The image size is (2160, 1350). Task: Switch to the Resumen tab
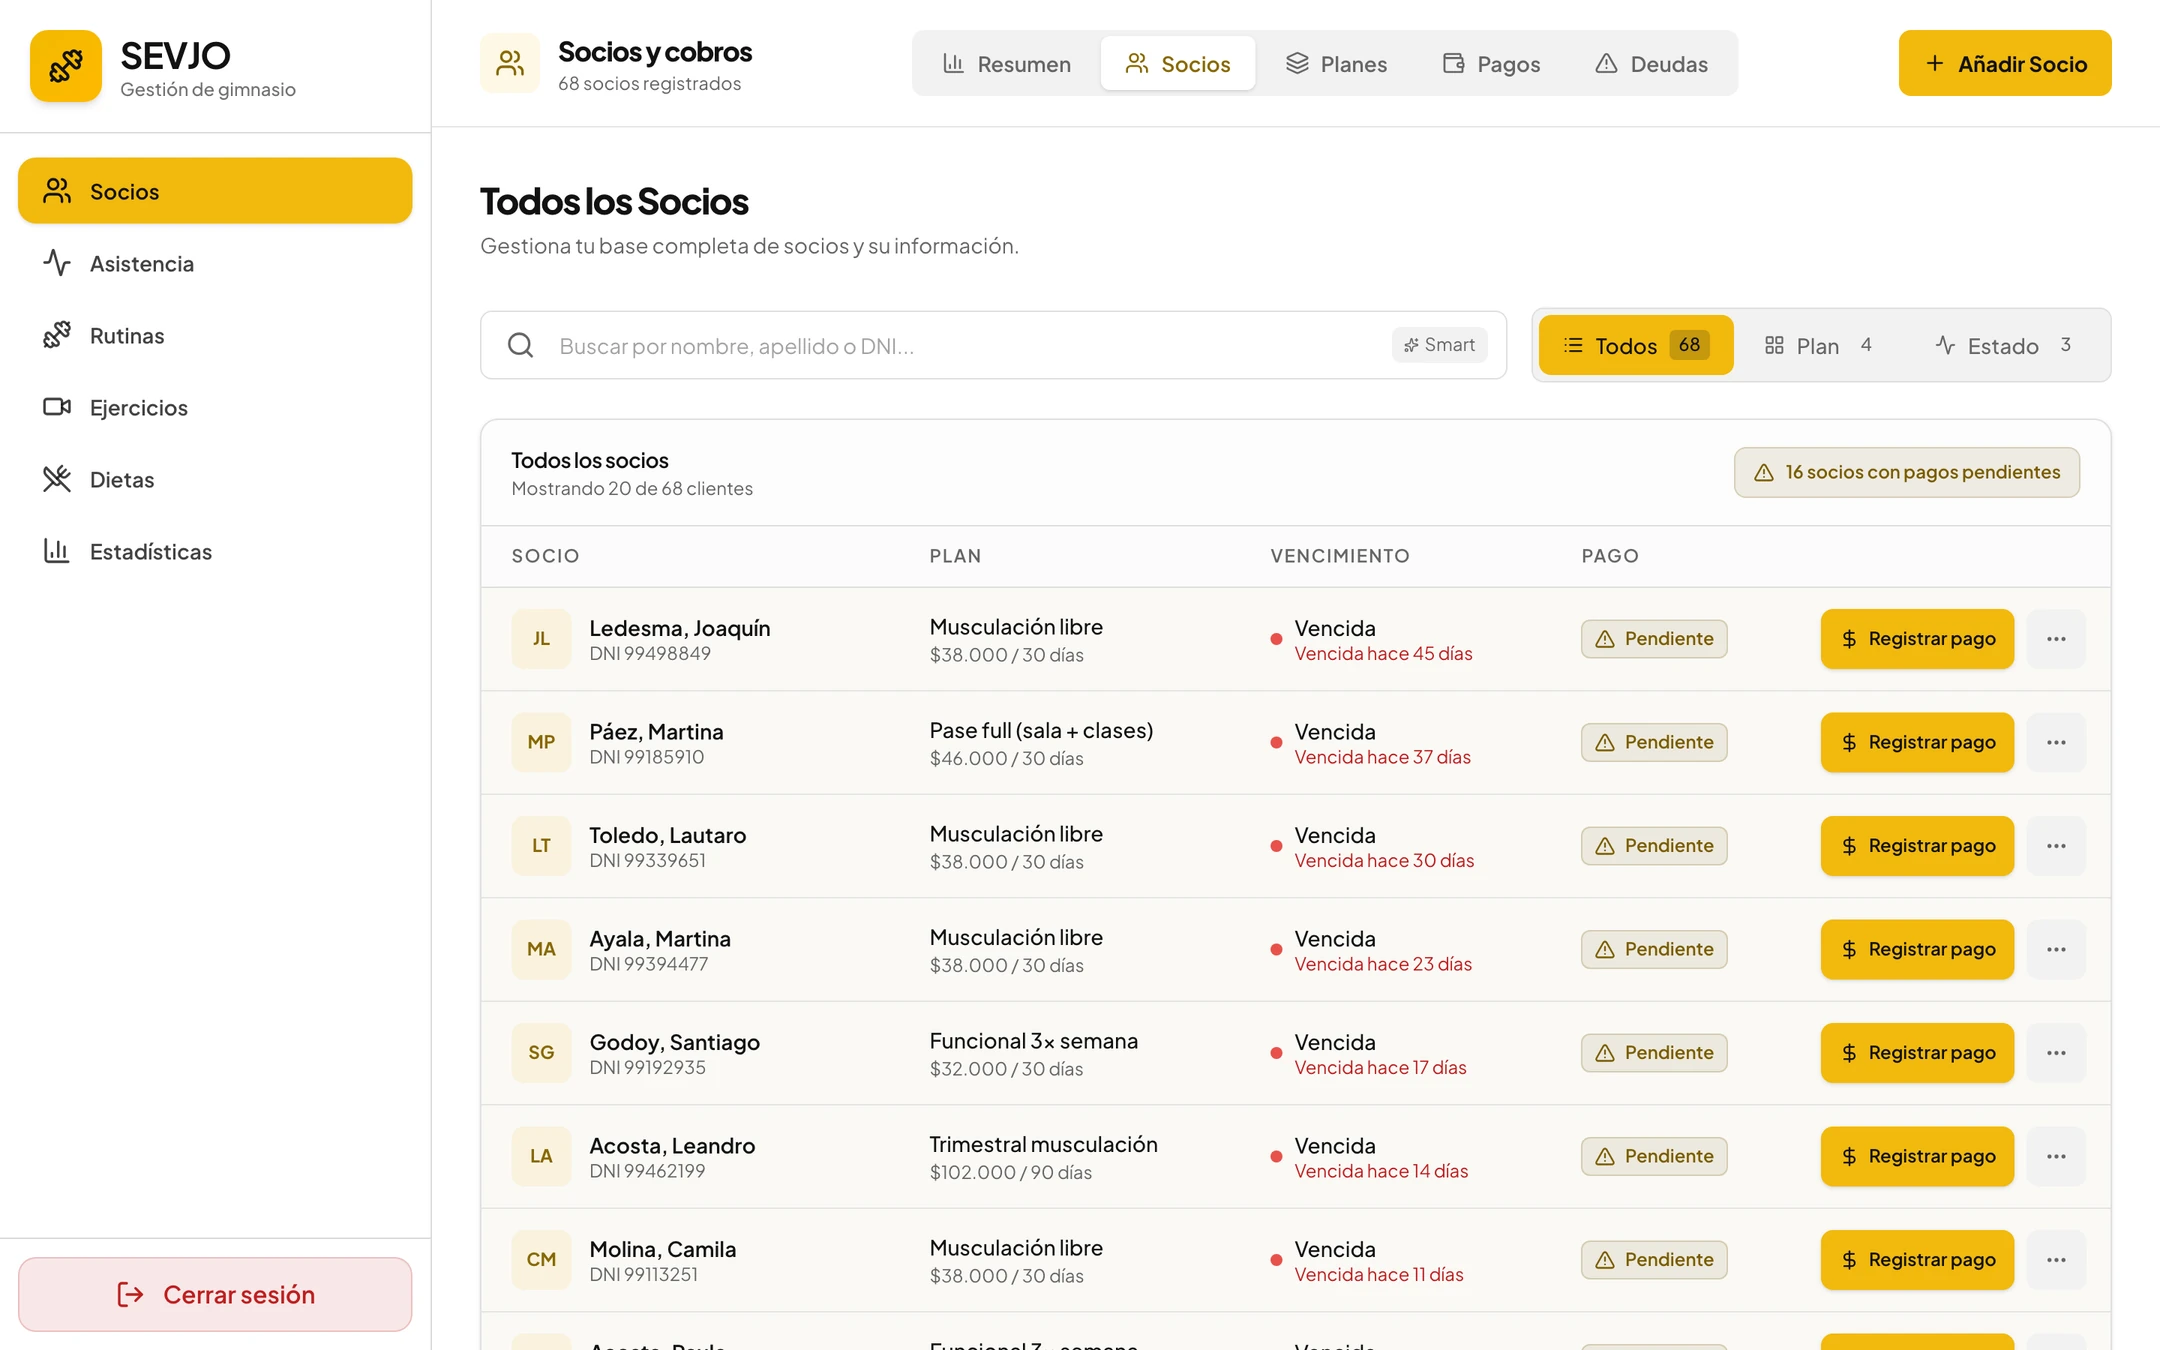pyautogui.click(x=1007, y=63)
